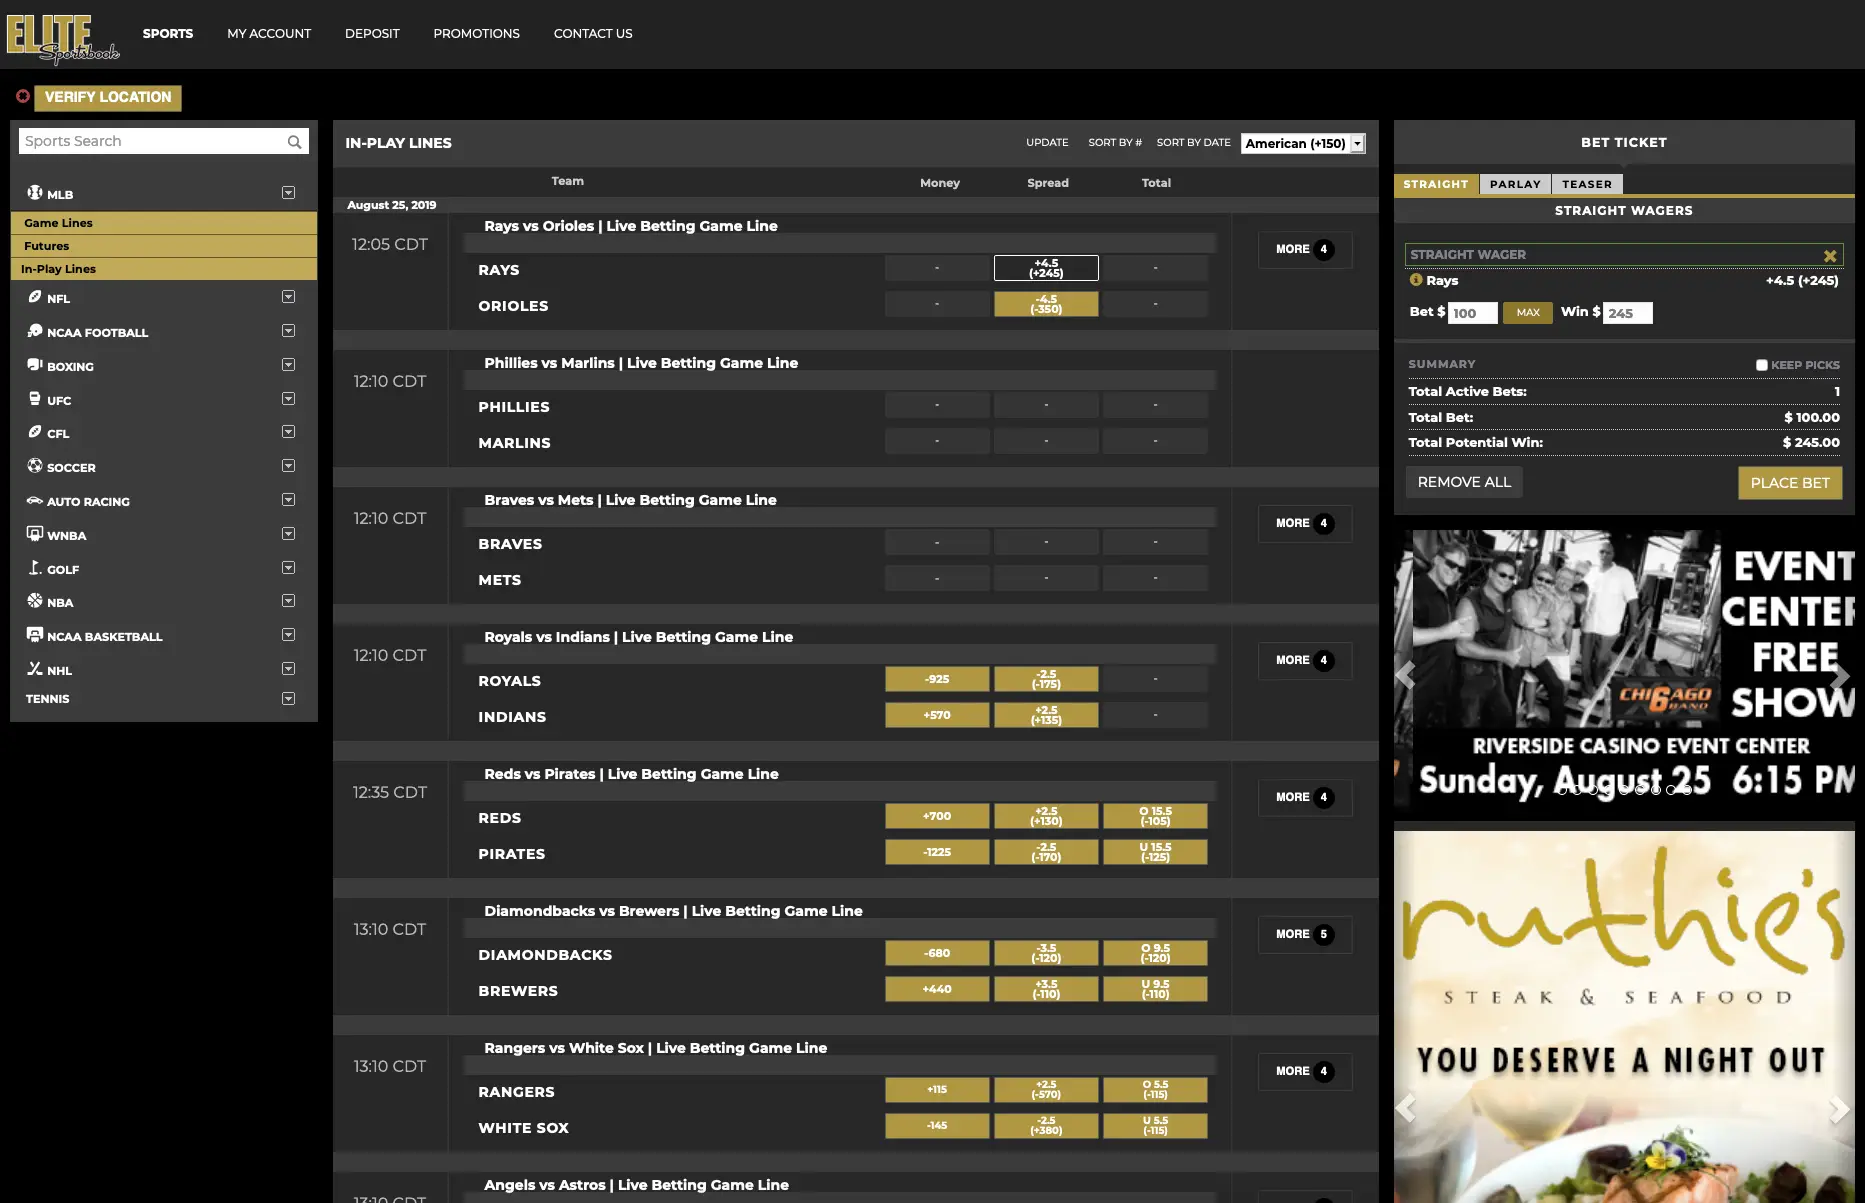Select Reds over 15.5 total
Screen dimensions: 1865x1203
tap(1155, 816)
